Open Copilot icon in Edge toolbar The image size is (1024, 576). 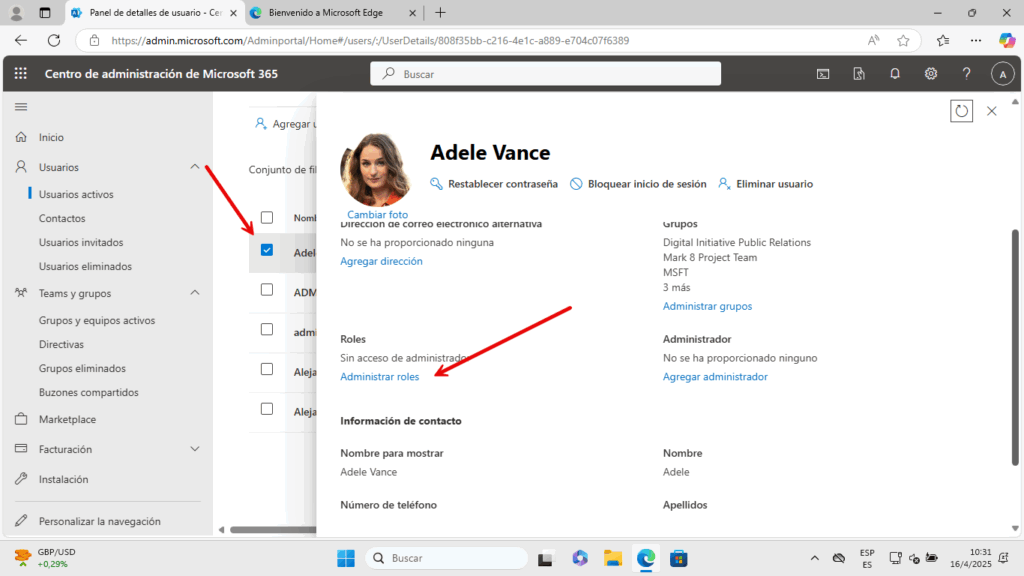coord(1006,41)
